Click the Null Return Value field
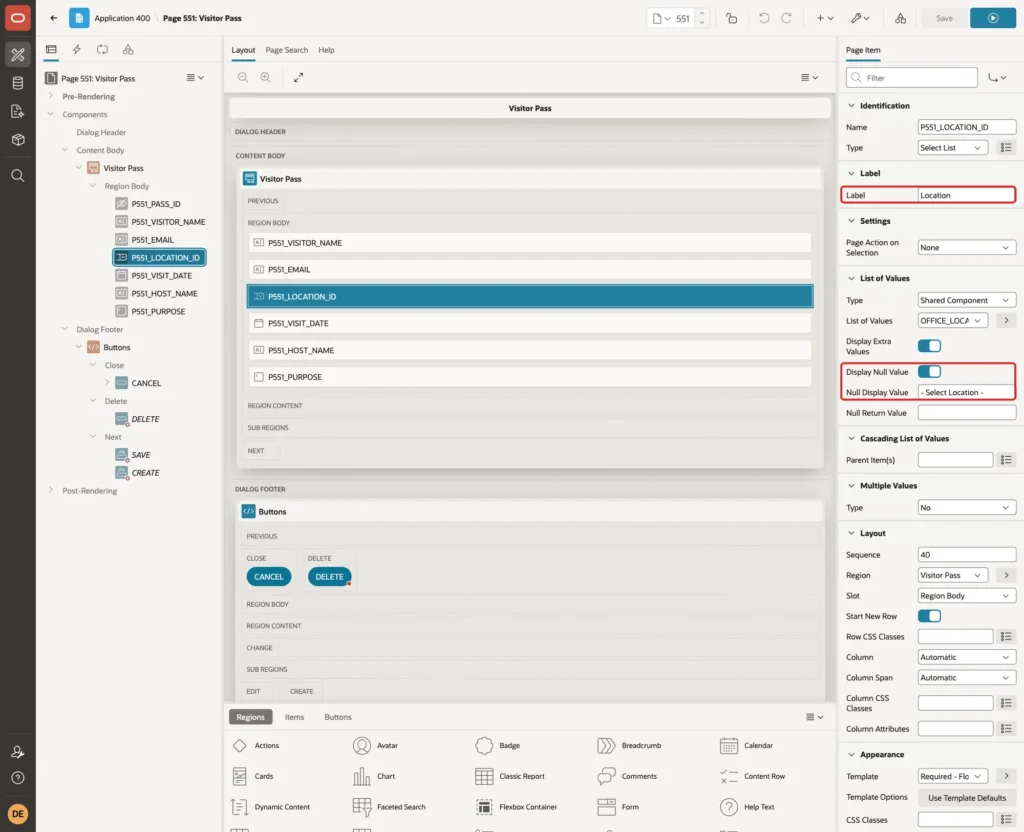The height and width of the screenshot is (832, 1024). [x=967, y=413]
